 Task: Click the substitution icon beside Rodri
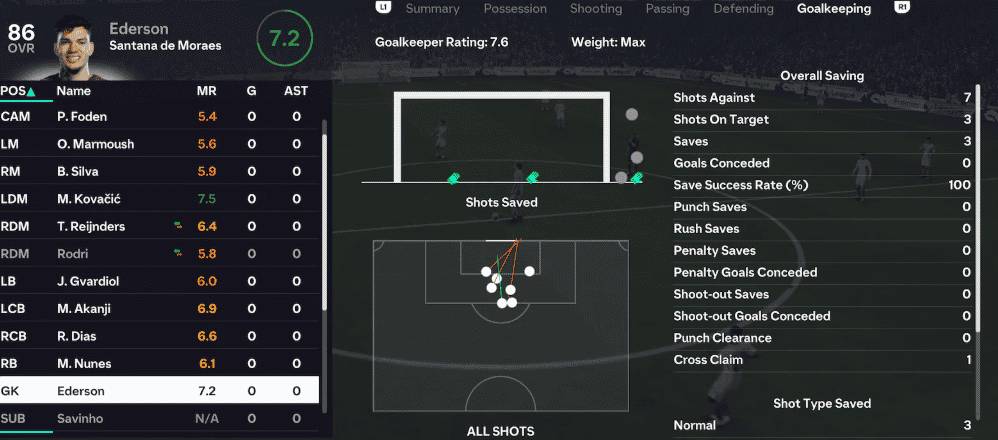178,254
